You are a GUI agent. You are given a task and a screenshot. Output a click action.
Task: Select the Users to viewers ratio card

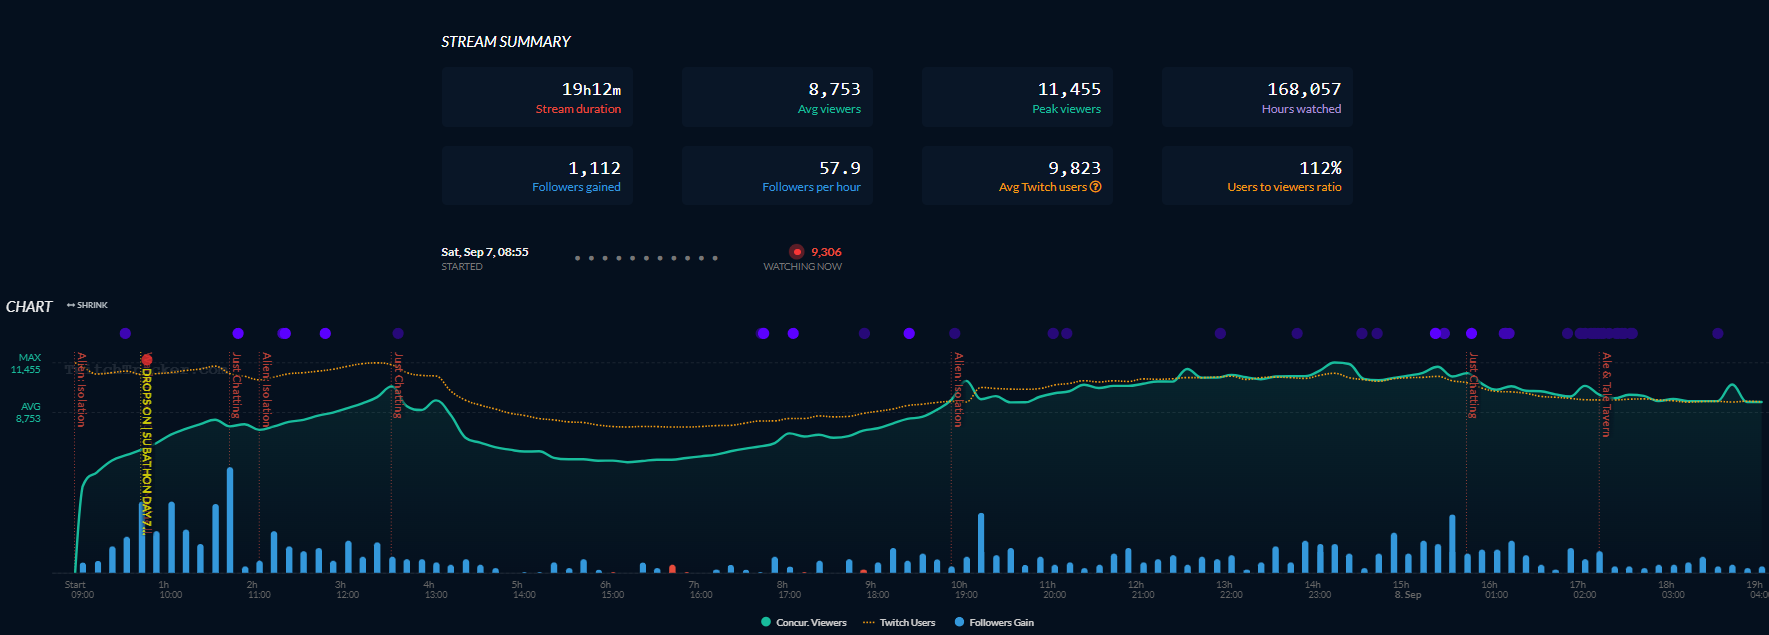pos(1257,176)
